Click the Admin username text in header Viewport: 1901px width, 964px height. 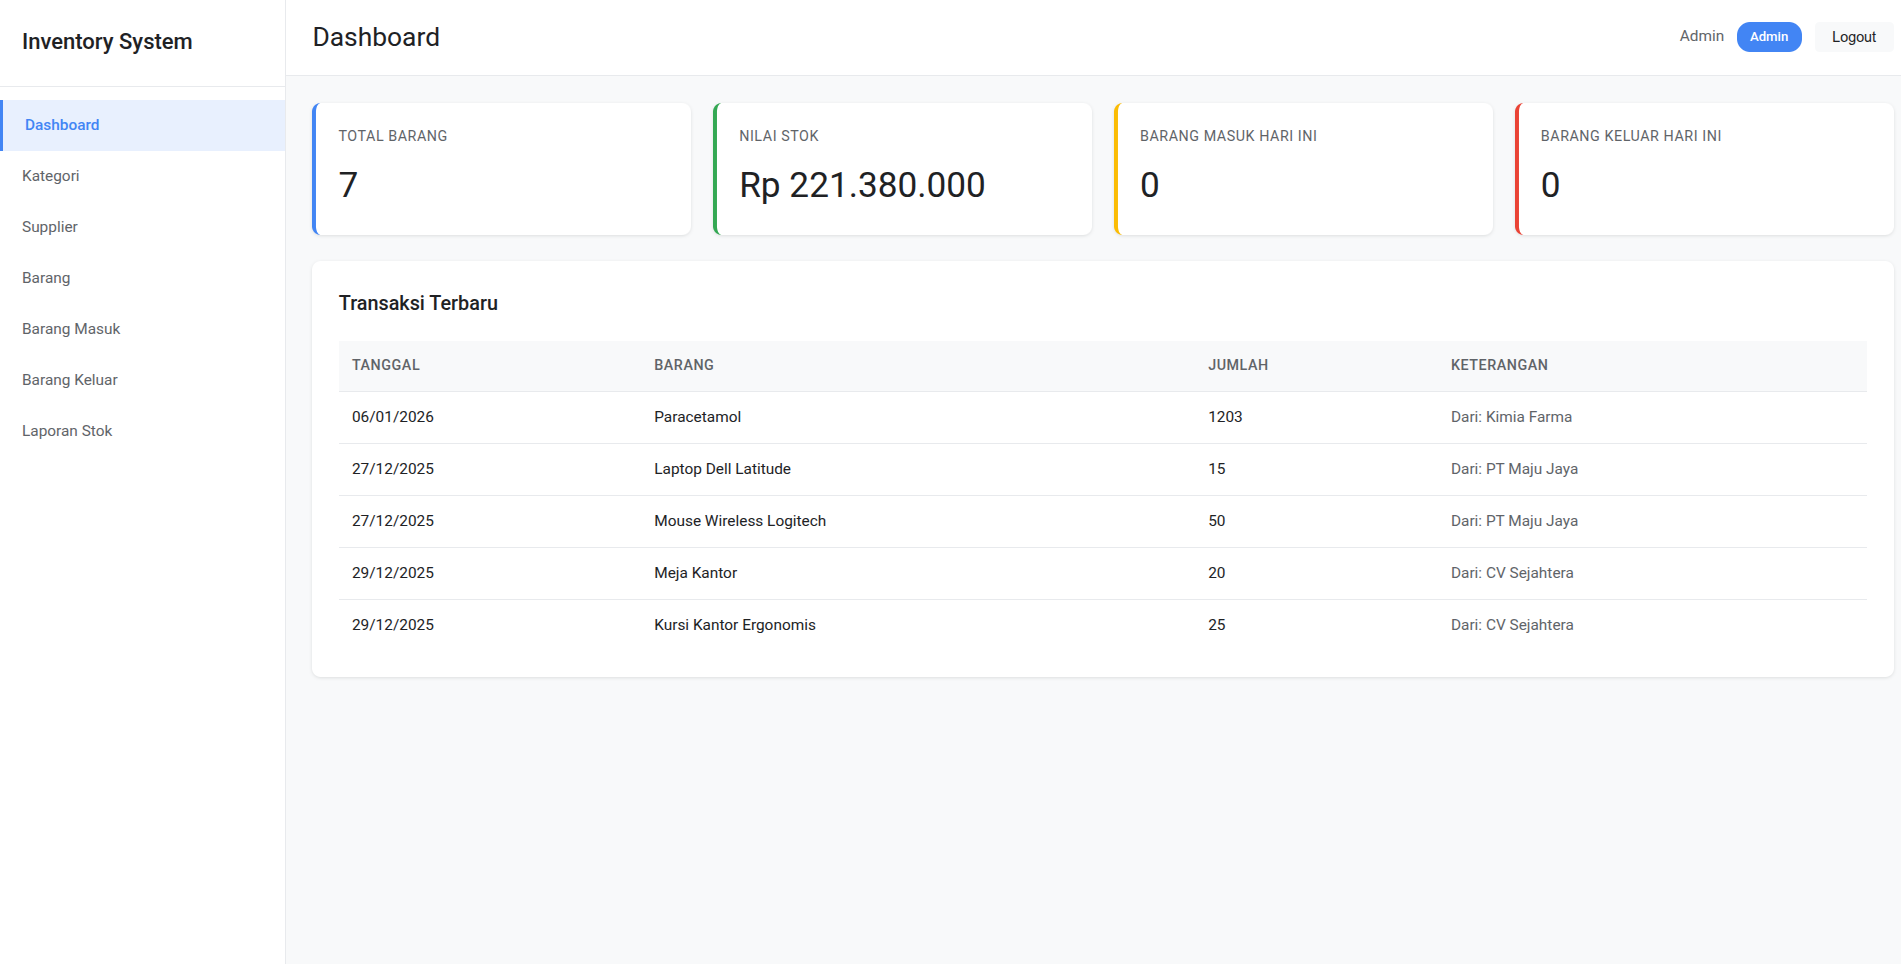click(1701, 36)
